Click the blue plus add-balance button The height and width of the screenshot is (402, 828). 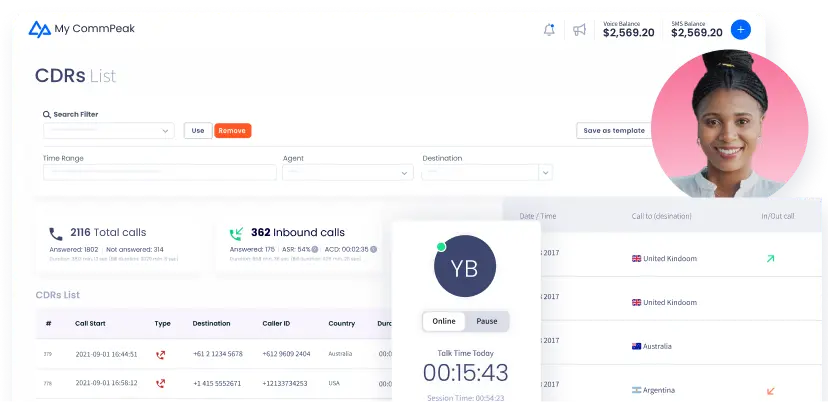pos(740,30)
